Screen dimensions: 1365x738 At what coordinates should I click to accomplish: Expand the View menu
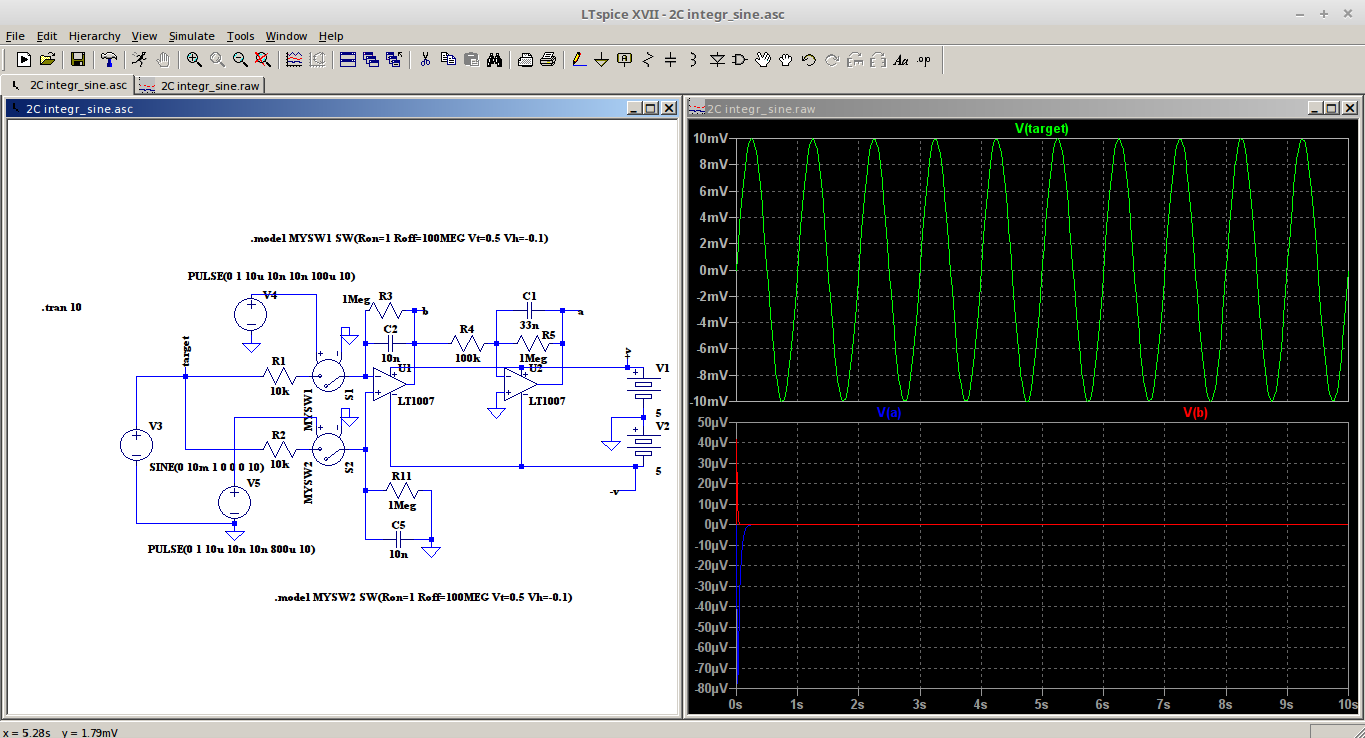(x=144, y=36)
